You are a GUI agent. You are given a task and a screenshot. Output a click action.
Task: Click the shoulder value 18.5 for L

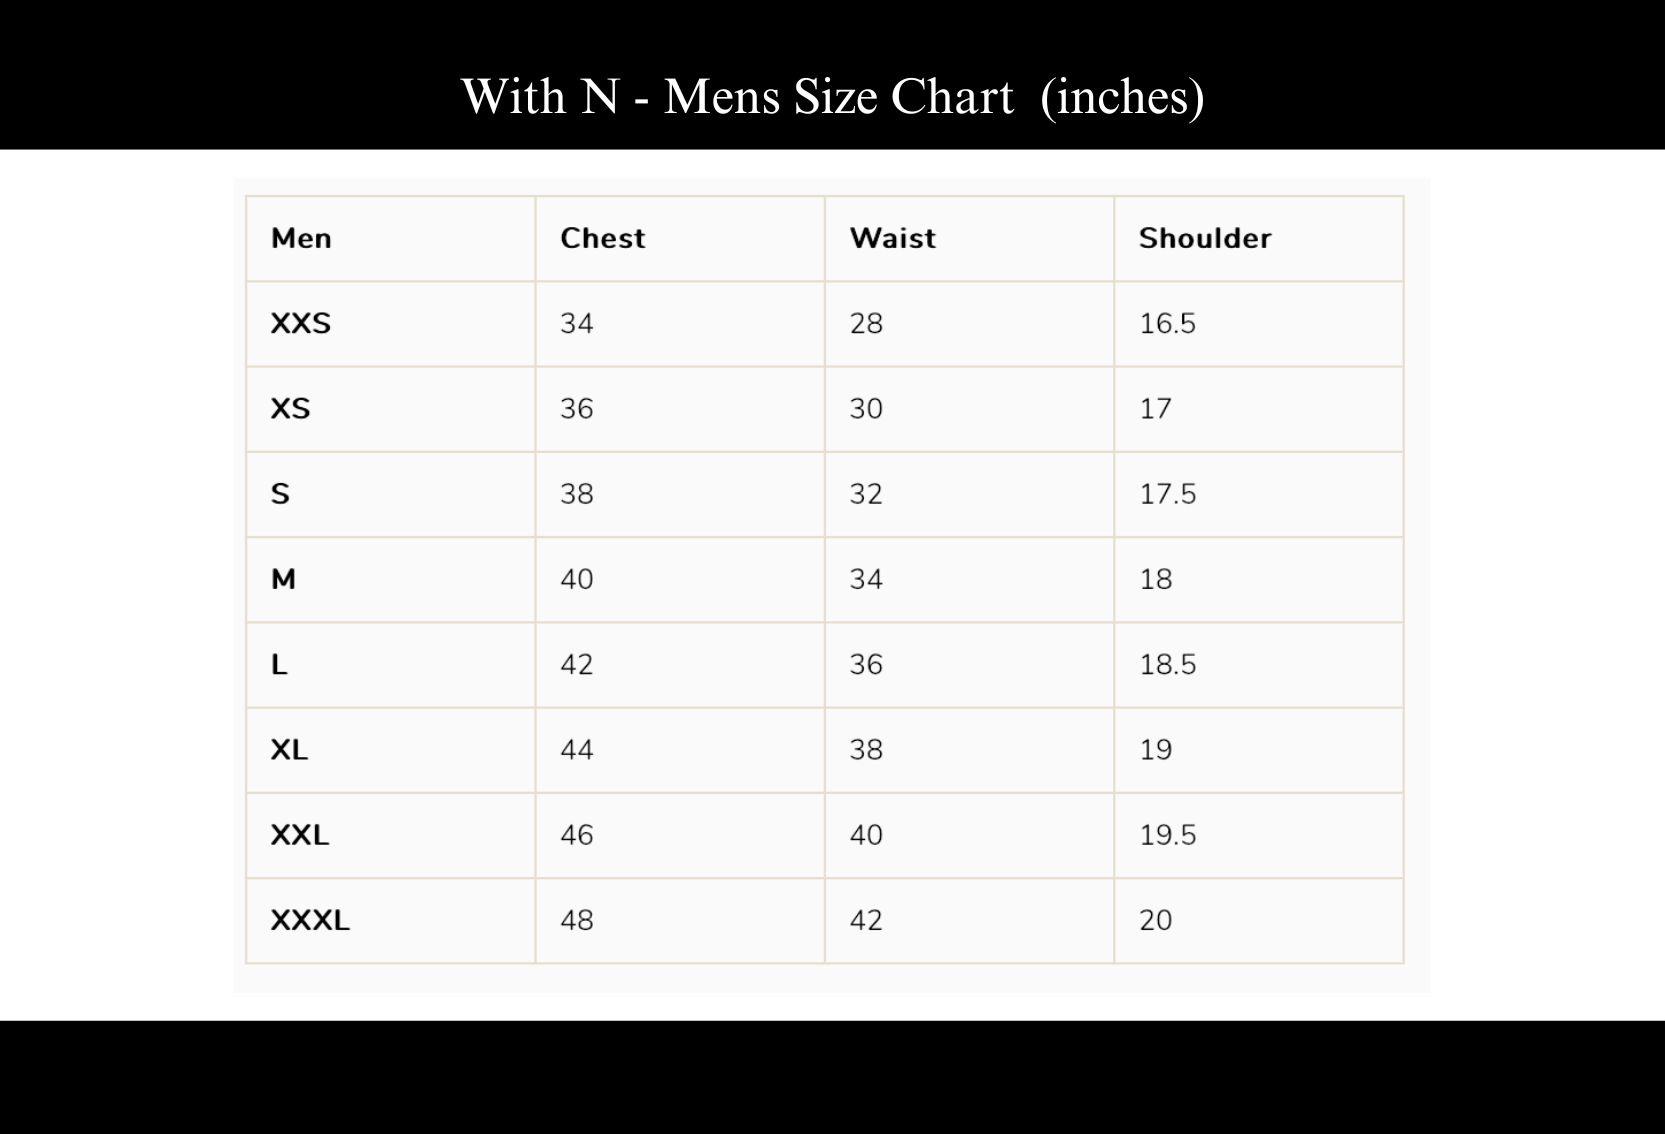pyautogui.click(x=1168, y=664)
